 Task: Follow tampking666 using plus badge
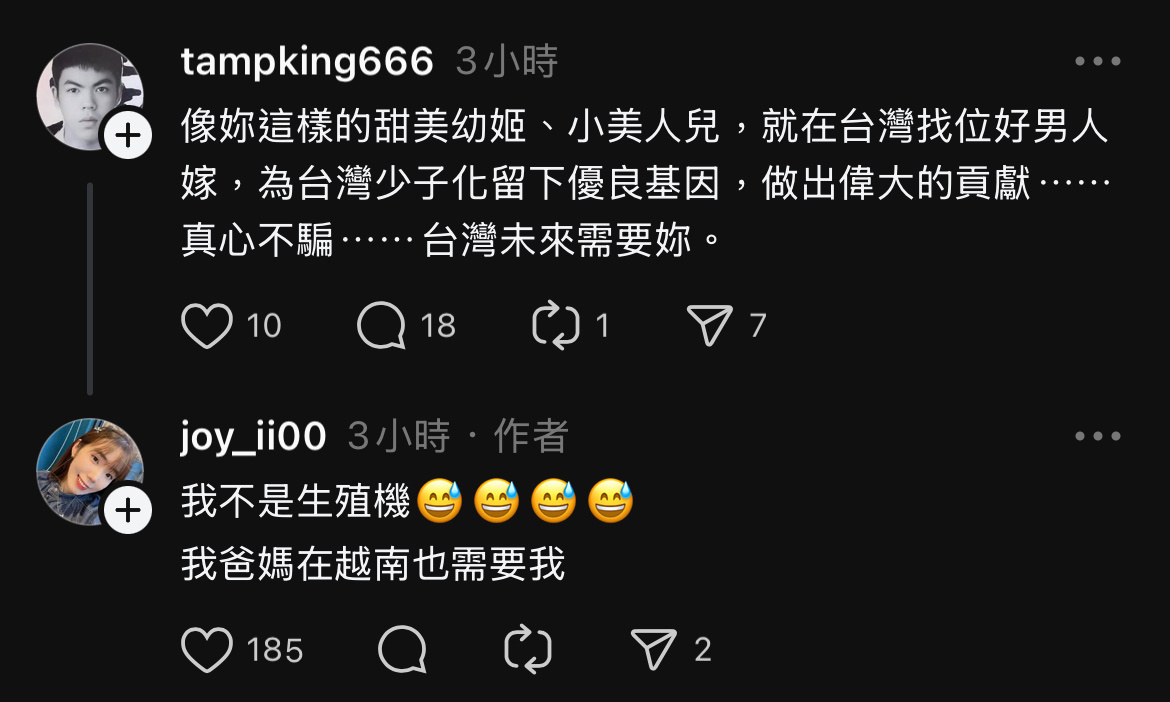pyautogui.click(x=128, y=136)
